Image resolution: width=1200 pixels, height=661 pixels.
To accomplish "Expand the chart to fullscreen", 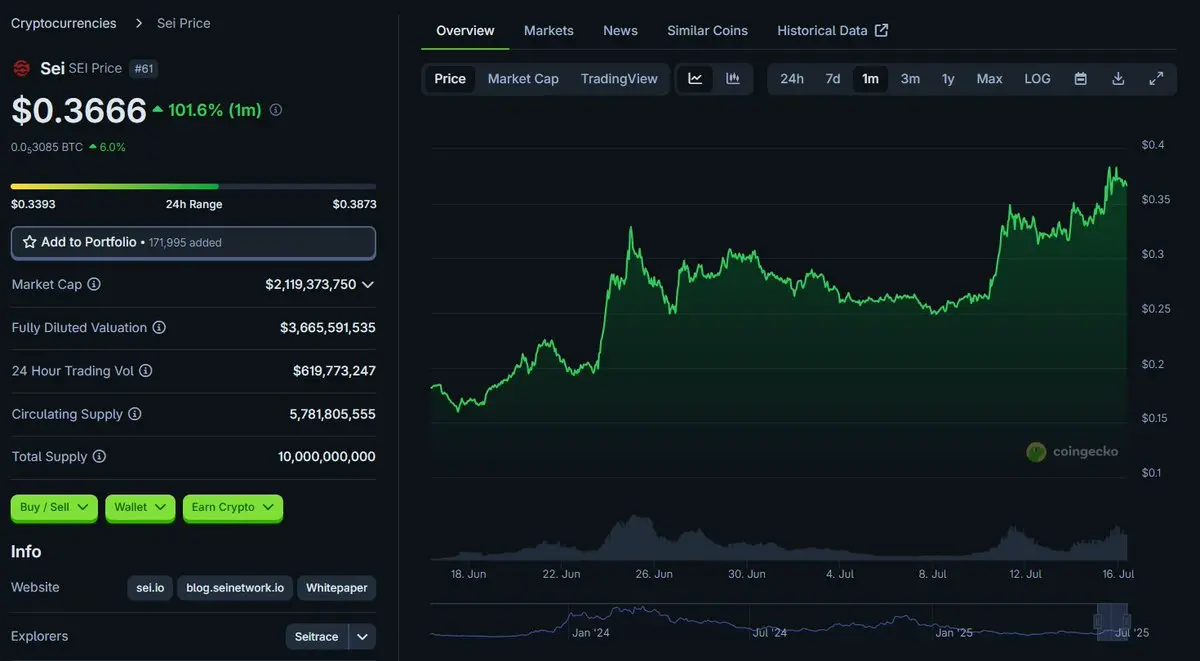I will [x=1156, y=79].
